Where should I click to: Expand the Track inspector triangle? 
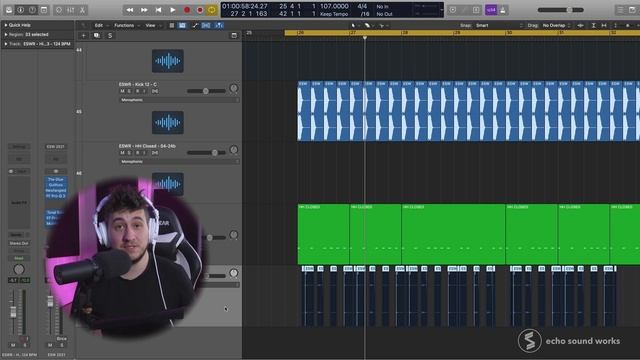pos(6,44)
